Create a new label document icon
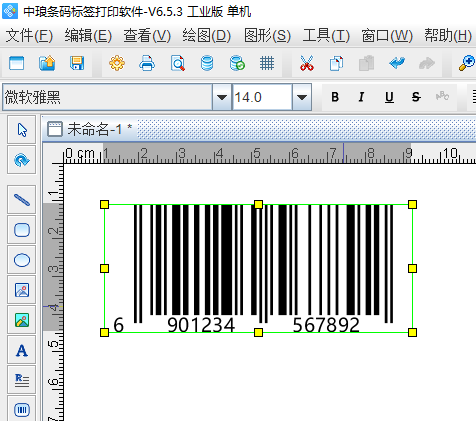This screenshot has width=476, height=421. 16,63
